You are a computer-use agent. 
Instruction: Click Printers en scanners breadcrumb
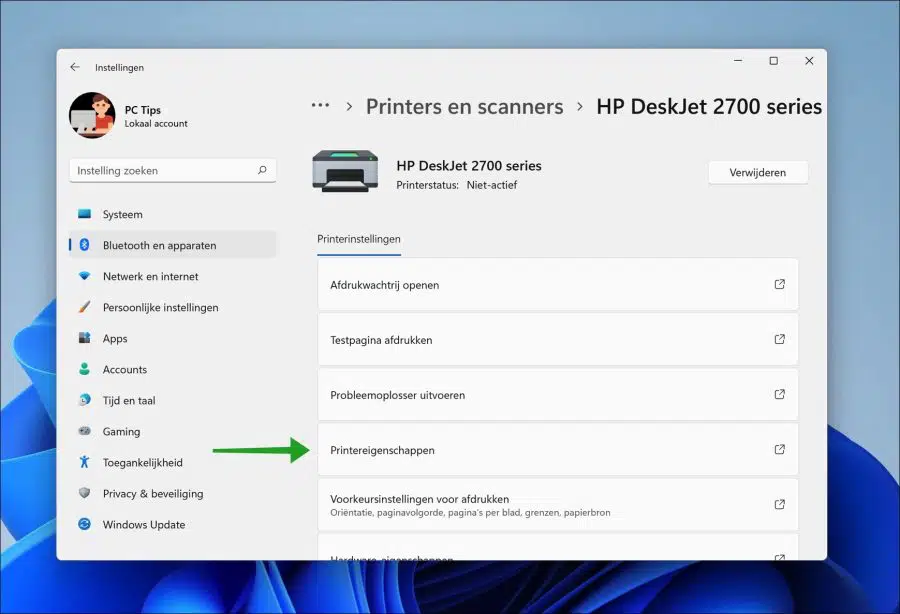point(464,107)
